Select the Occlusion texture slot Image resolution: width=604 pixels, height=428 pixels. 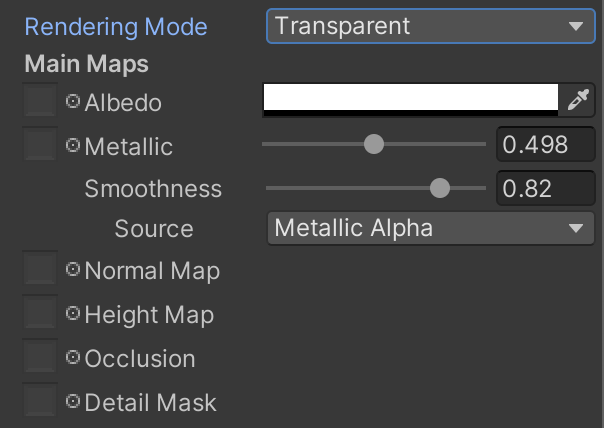pyautogui.click(x=40, y=356)
